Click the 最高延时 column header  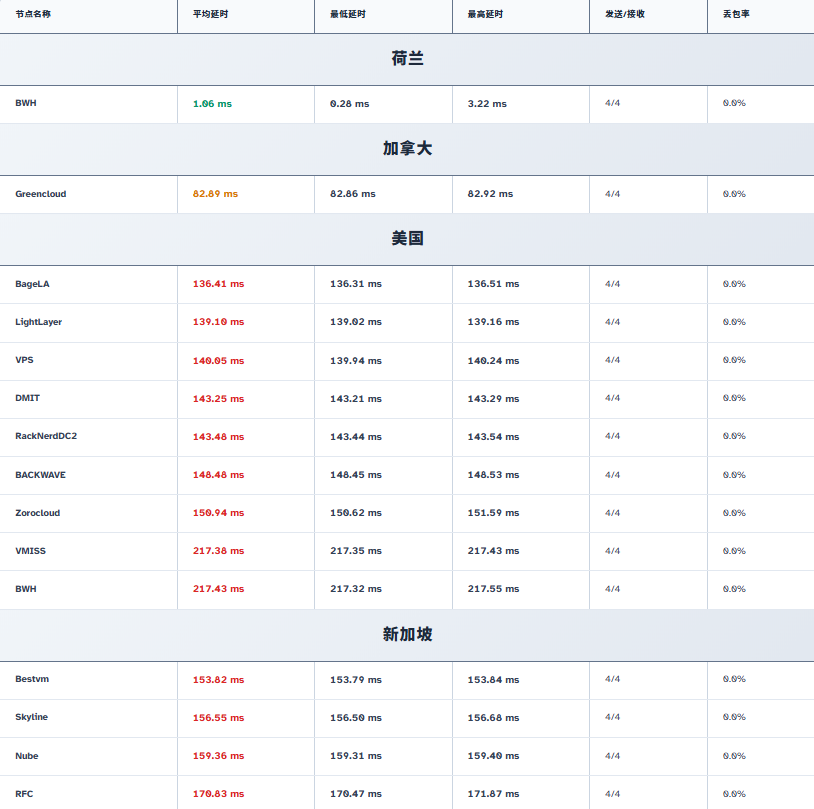[x=485, y=14]
